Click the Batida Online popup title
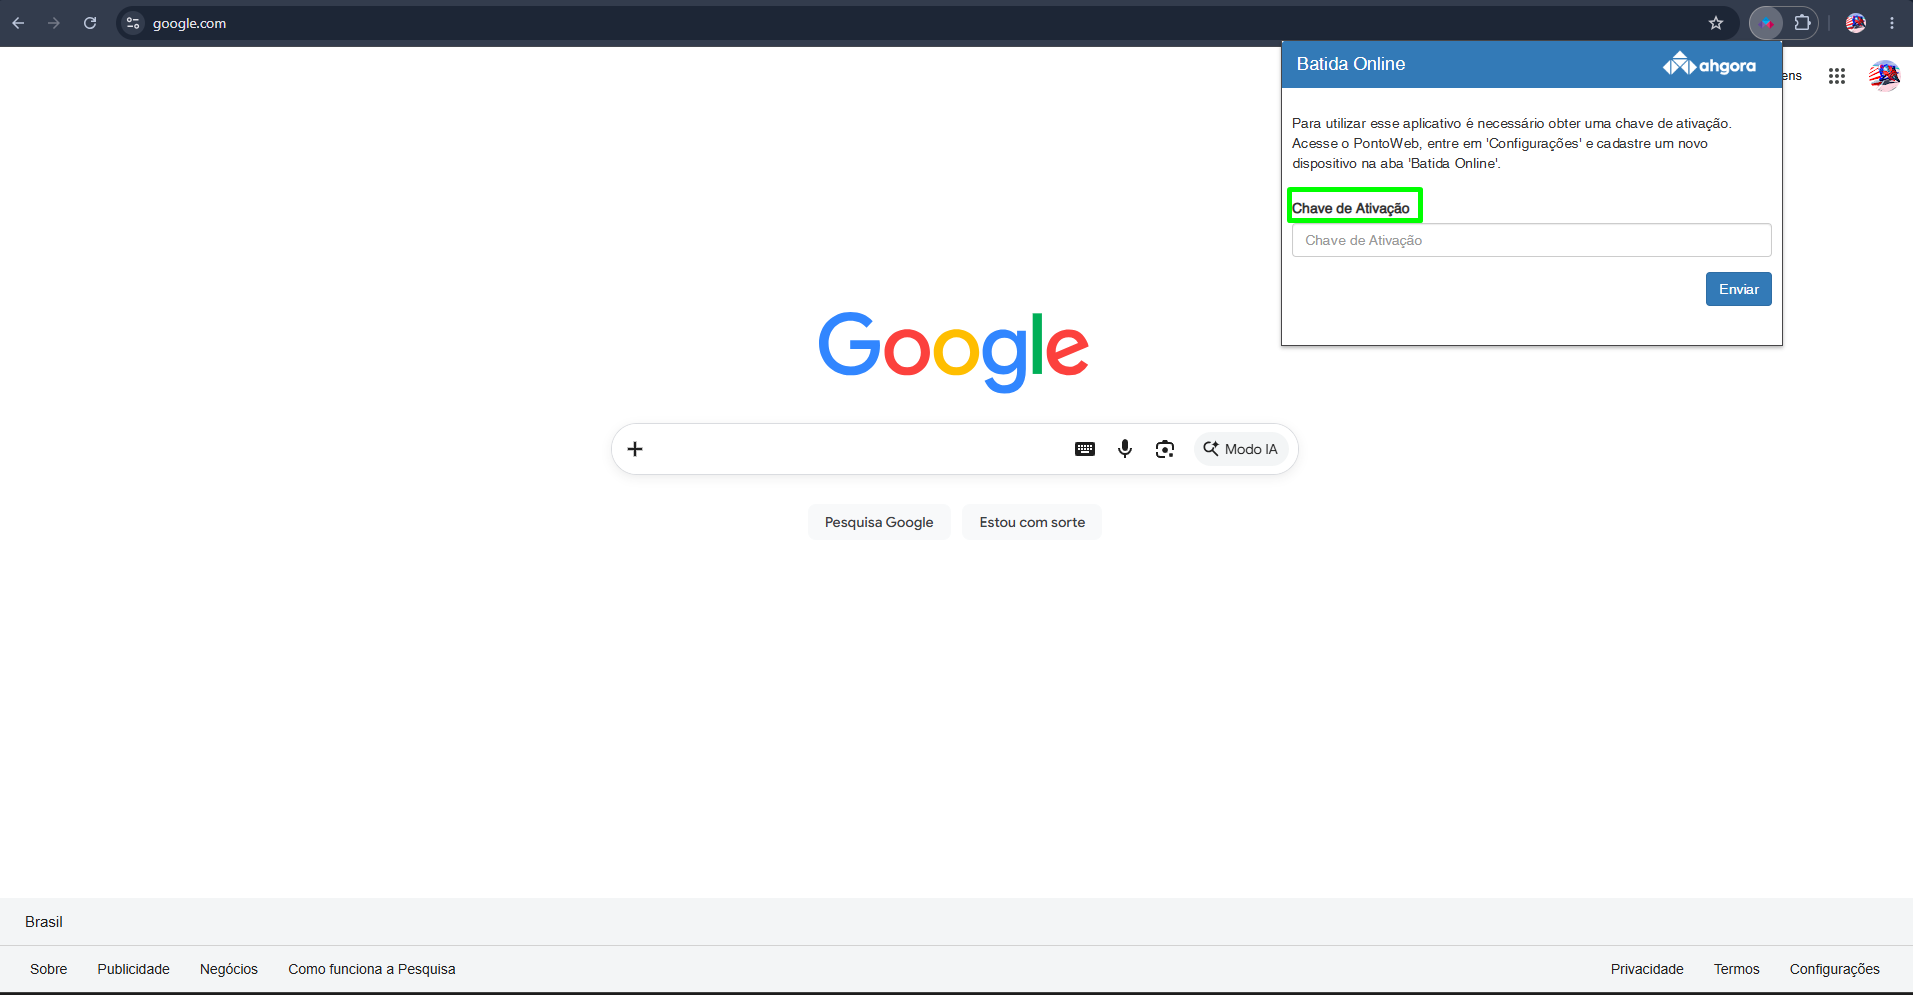Screen dimensions: 1913x995 click(1351, 64)
